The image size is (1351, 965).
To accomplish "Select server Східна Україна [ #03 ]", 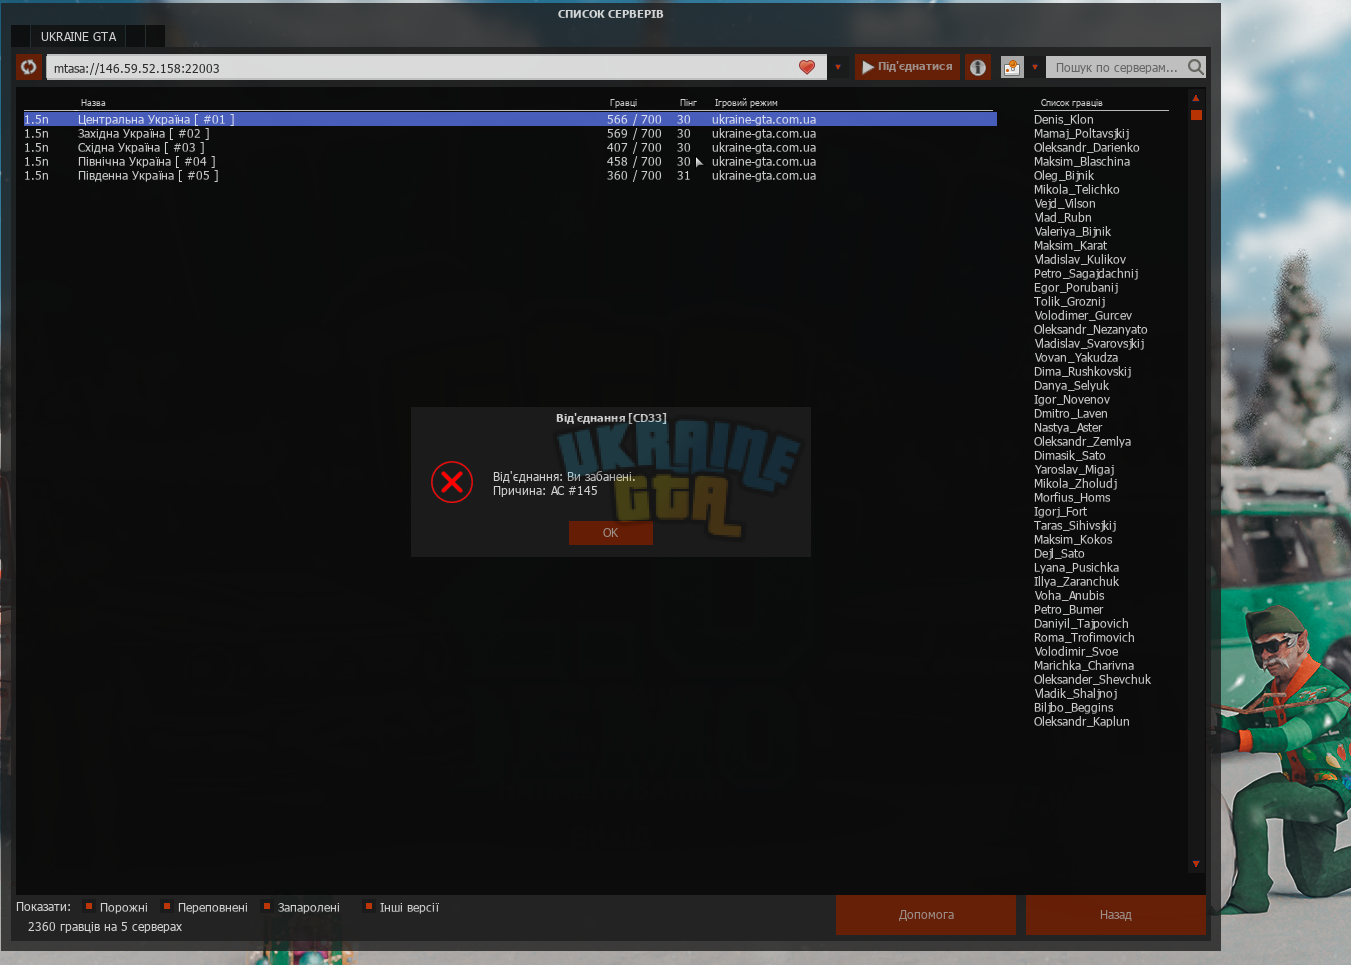I will [x=510, y=147].
